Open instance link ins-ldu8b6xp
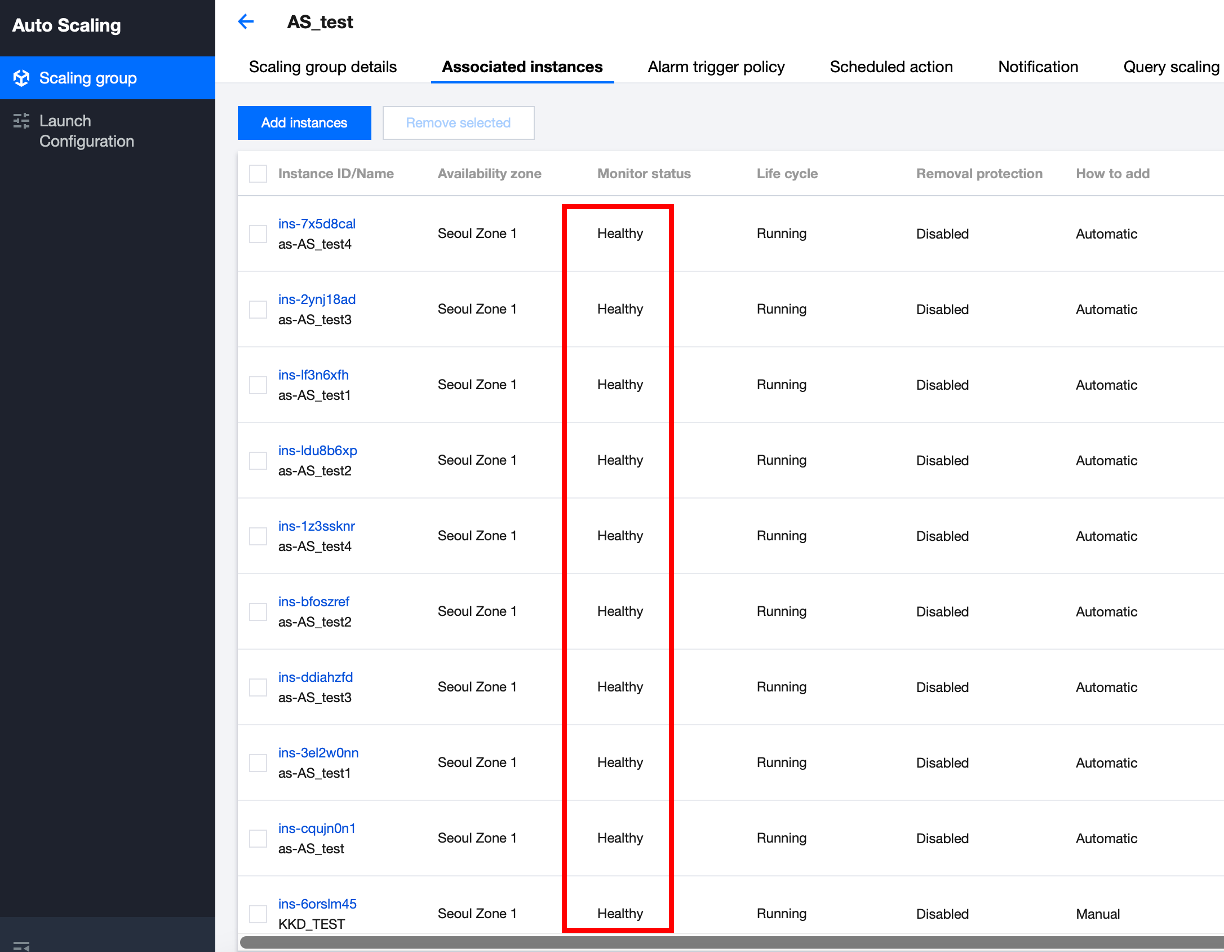 (x=318, y=451)
